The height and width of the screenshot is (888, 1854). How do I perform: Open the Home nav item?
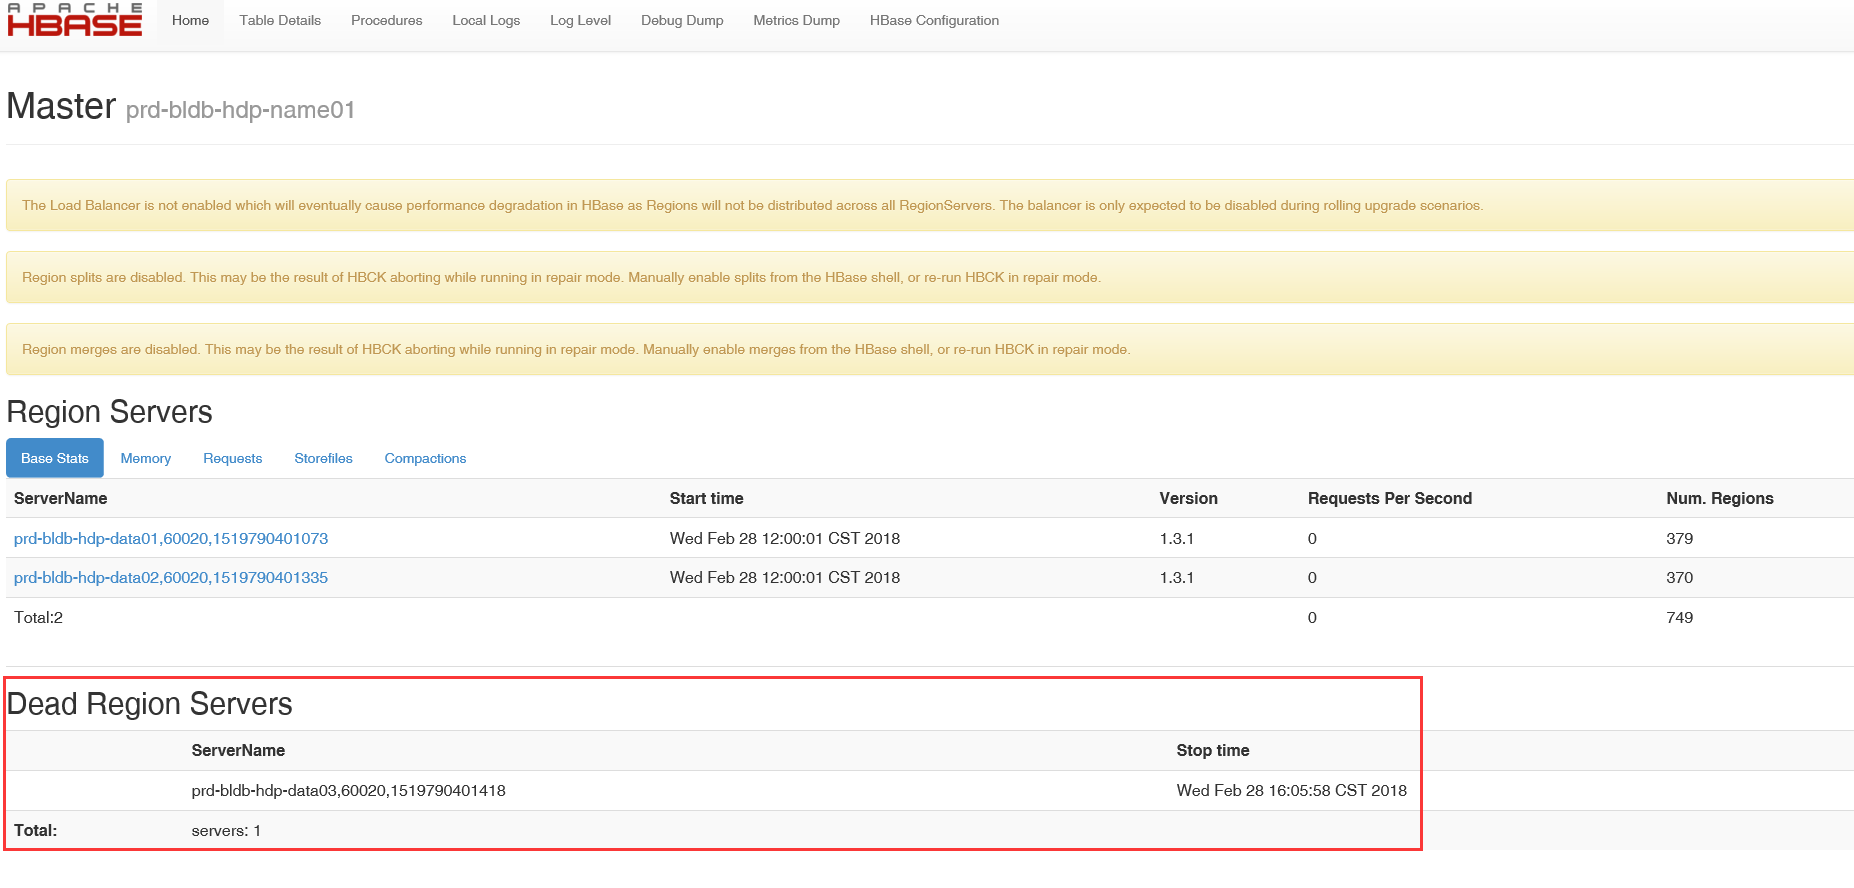tap(190, 20)
